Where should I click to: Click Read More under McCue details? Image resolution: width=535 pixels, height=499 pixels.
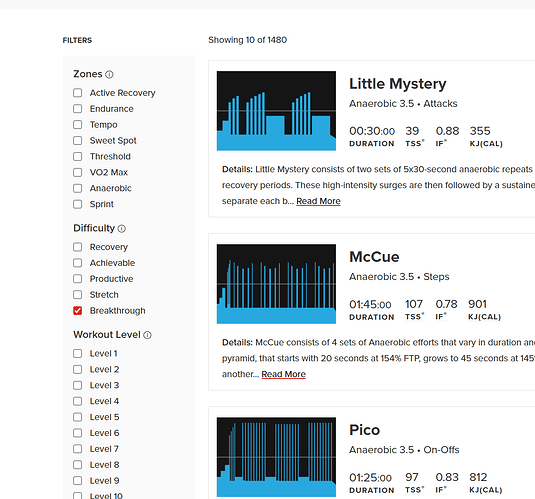click(284, 374)
